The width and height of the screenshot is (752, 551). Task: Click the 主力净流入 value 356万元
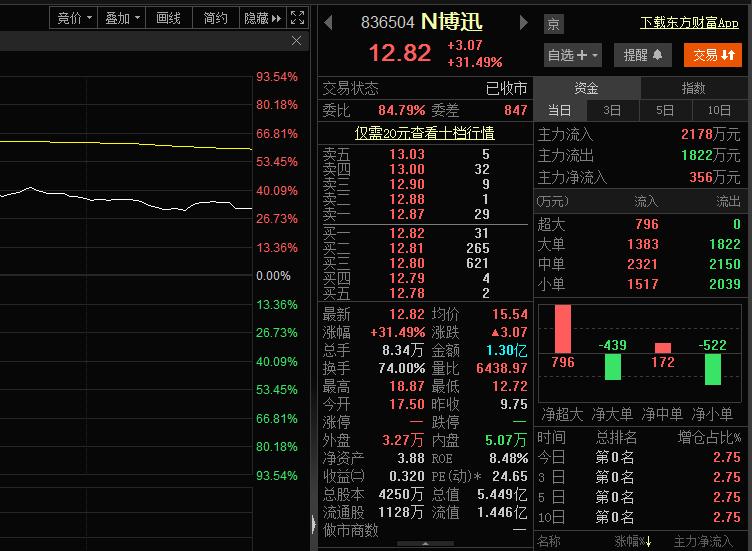715,177
